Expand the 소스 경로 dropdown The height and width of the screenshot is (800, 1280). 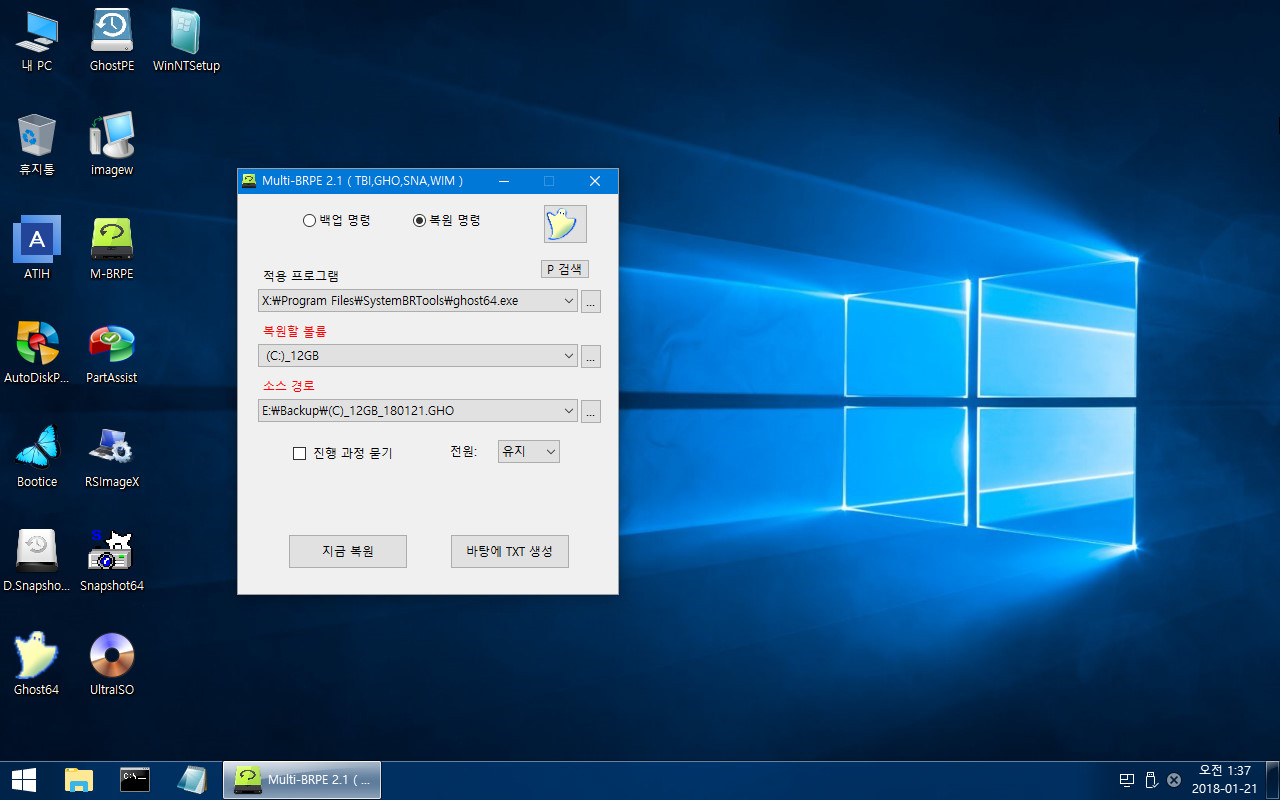pos(568,410)
